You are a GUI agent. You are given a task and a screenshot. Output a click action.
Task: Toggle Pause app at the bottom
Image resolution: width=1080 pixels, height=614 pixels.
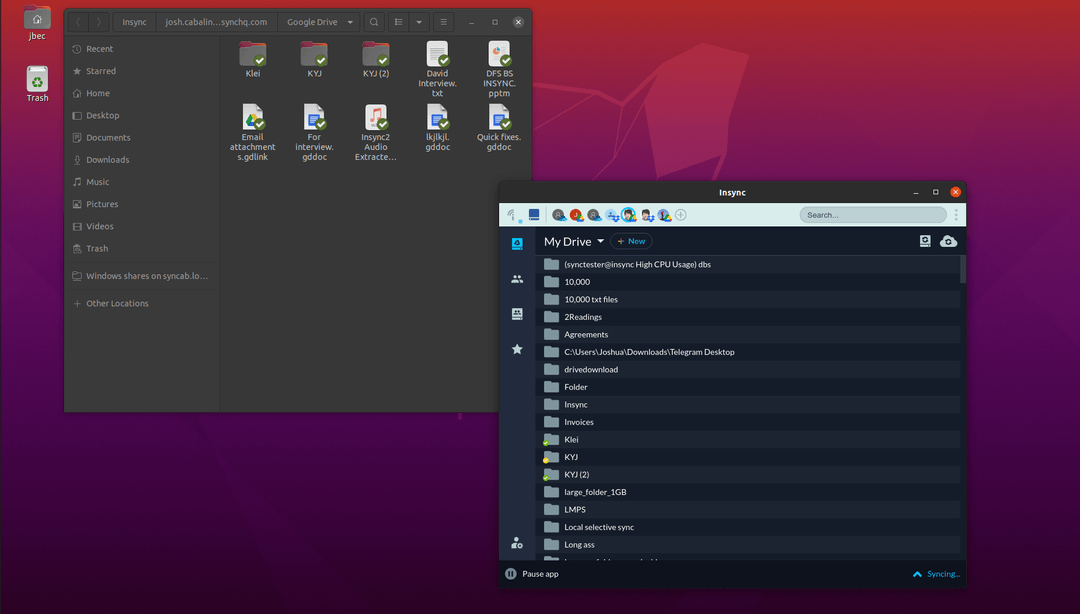(531, 573)
